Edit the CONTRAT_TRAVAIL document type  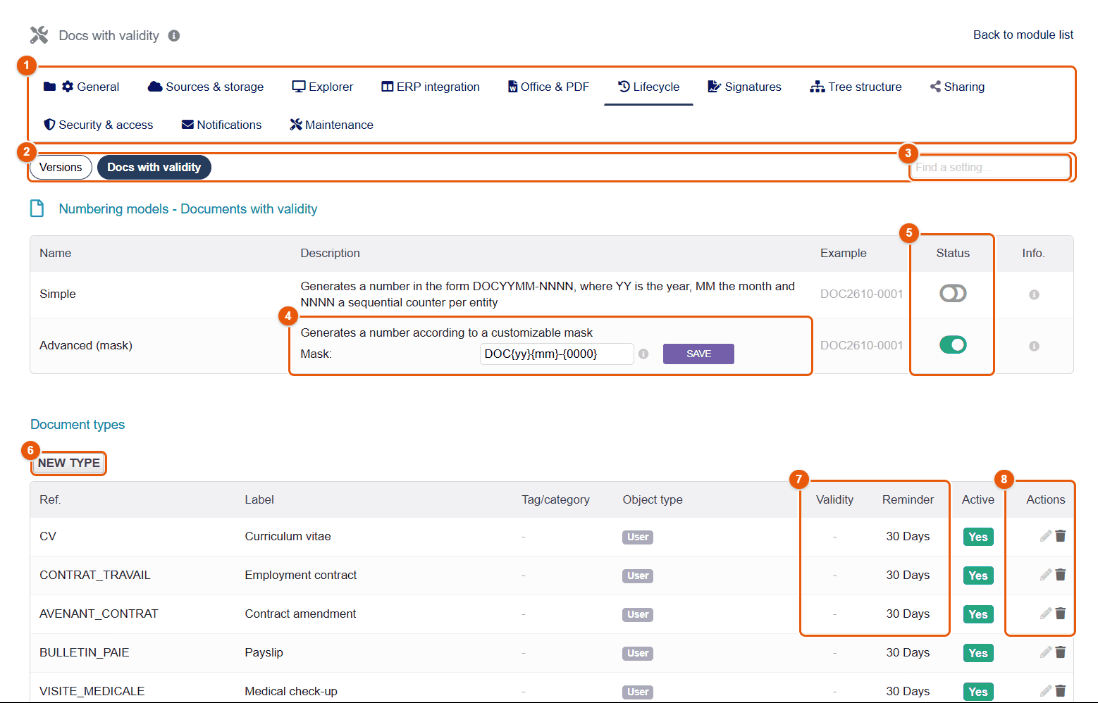pyautogui.click(x=1045, y=575)
